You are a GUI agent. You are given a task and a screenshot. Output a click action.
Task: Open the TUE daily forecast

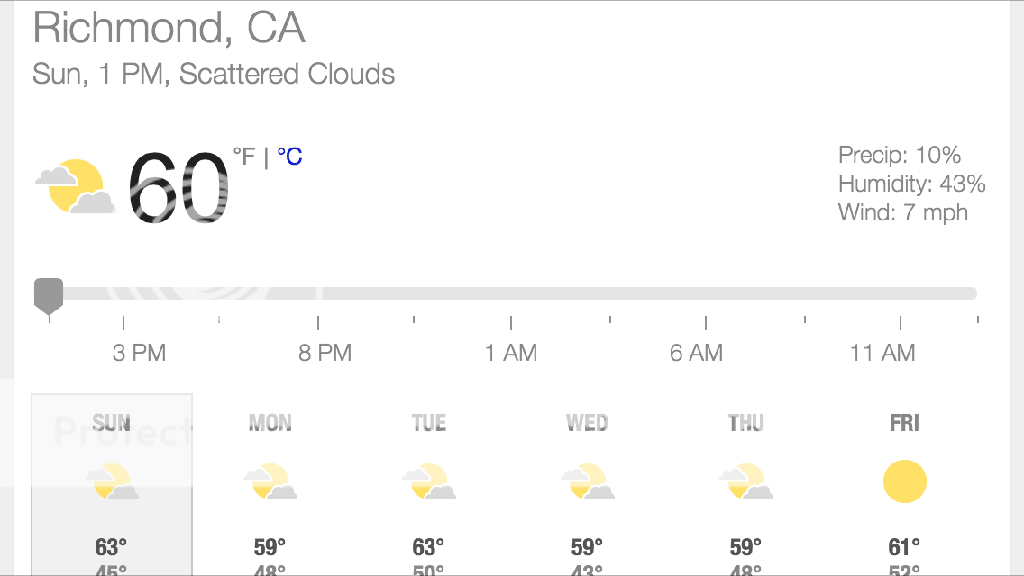pyautogui.click(x=429, y=423)
